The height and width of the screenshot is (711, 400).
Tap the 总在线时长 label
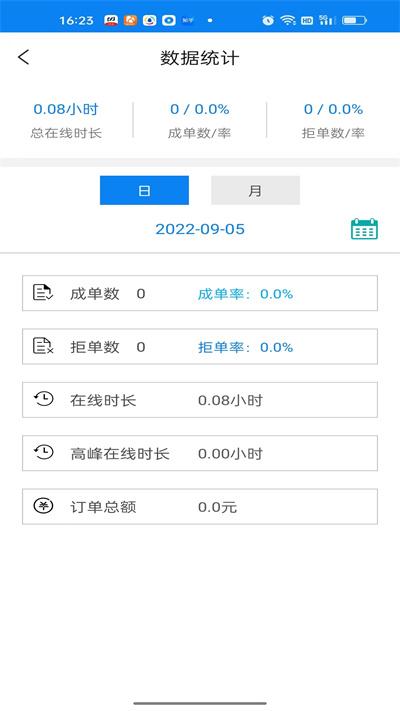(66, 133)
